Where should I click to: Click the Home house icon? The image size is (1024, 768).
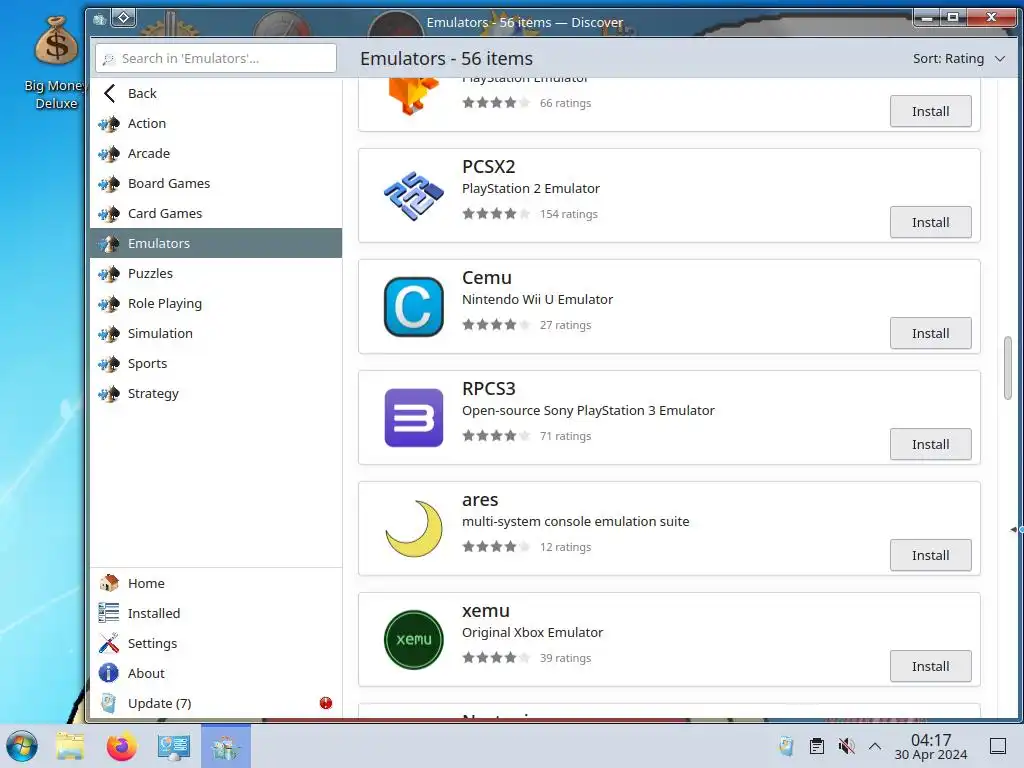coord(108,583)
